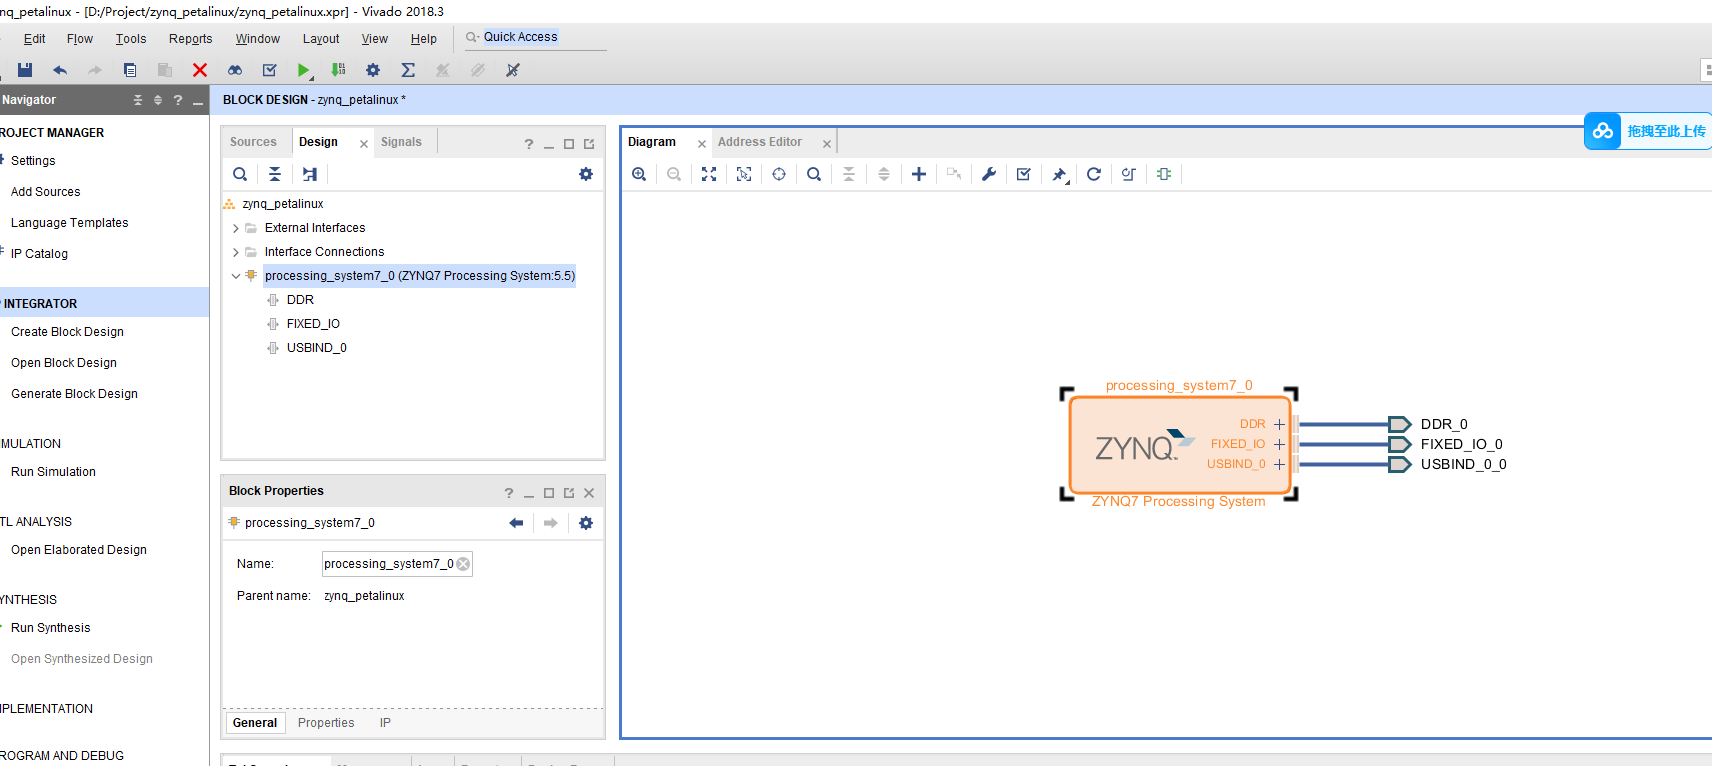Open the Tools menu
This screenshot has width=1712, height=766.
[131, 39]
